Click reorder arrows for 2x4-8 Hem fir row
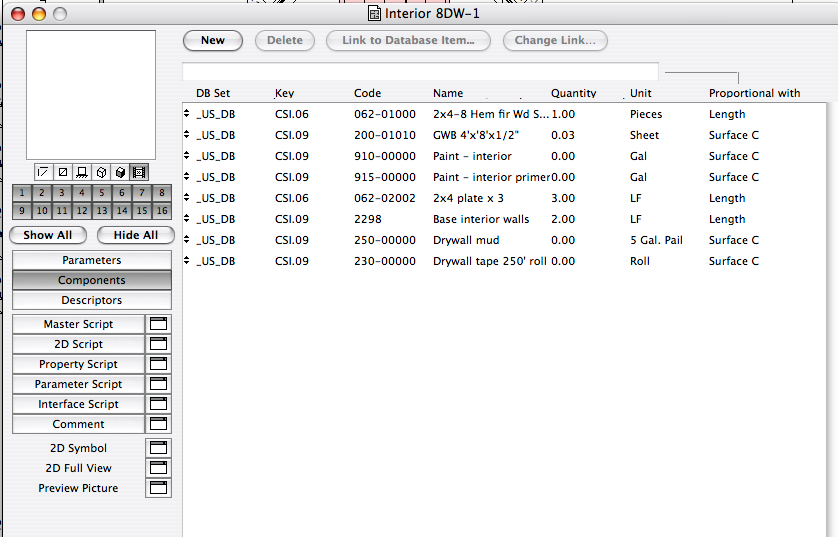Viewport: 838px width, 537px height. click(x=187, y=113)
